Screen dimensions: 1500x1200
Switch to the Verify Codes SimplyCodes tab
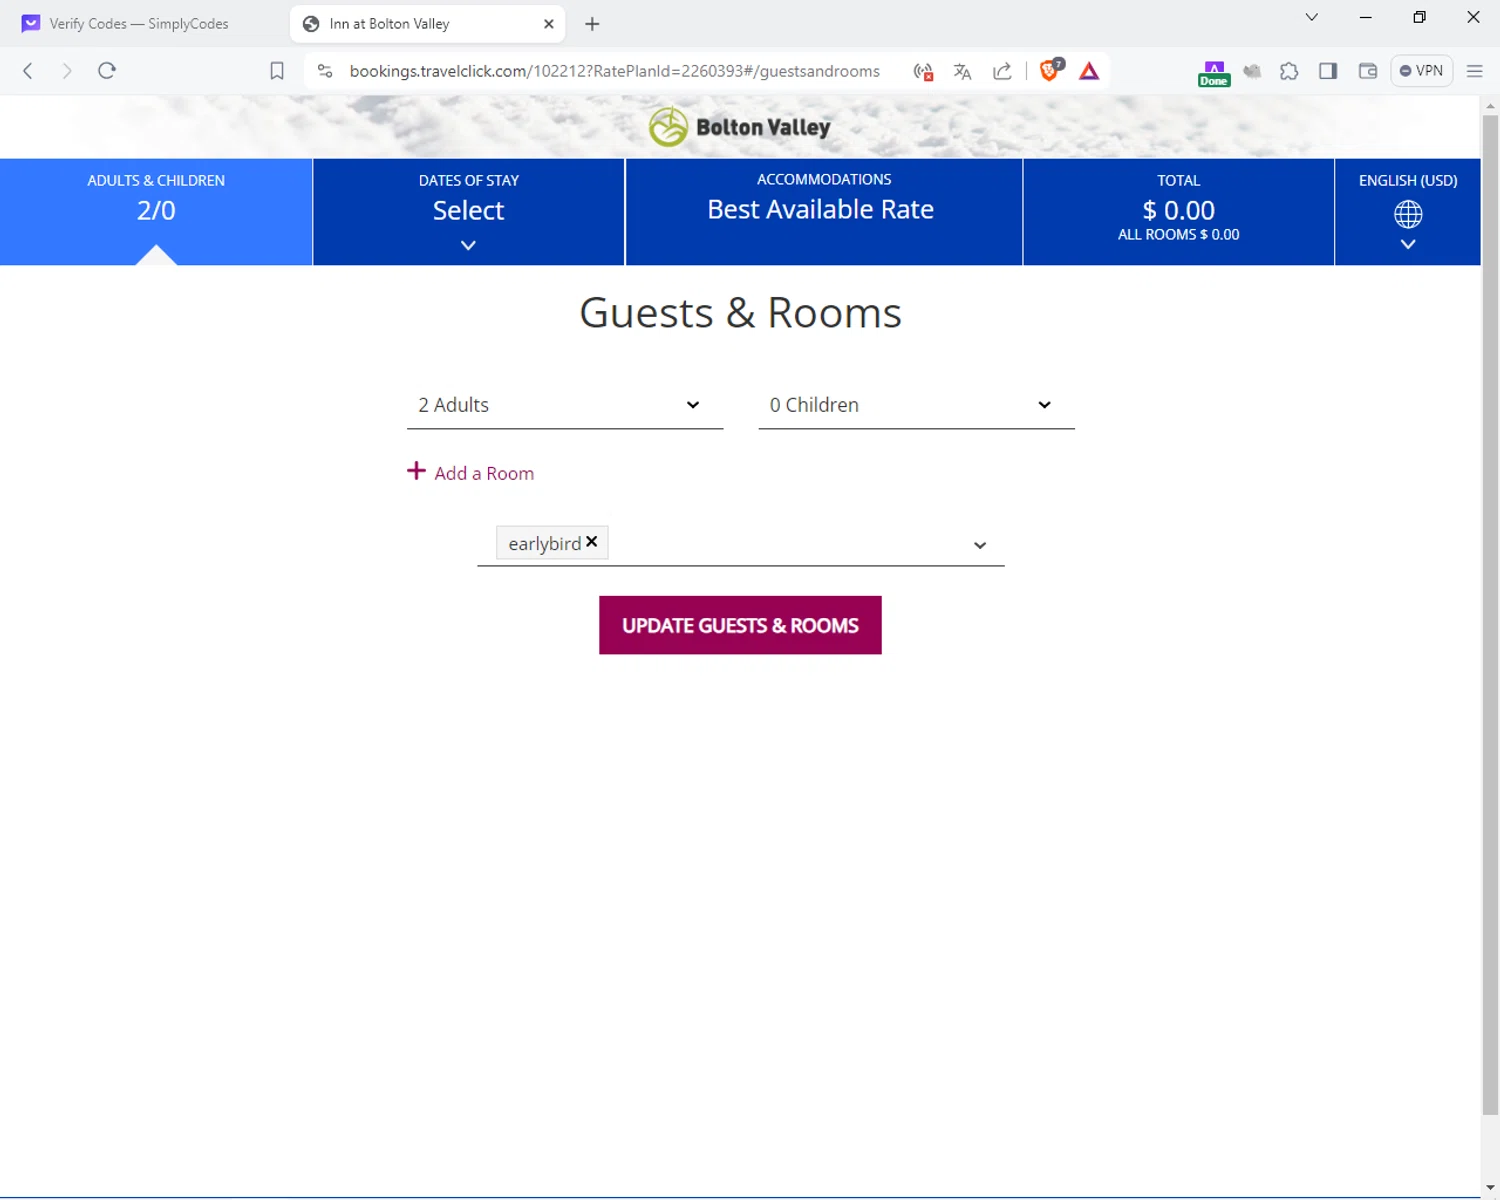click(x=138, y=24)
